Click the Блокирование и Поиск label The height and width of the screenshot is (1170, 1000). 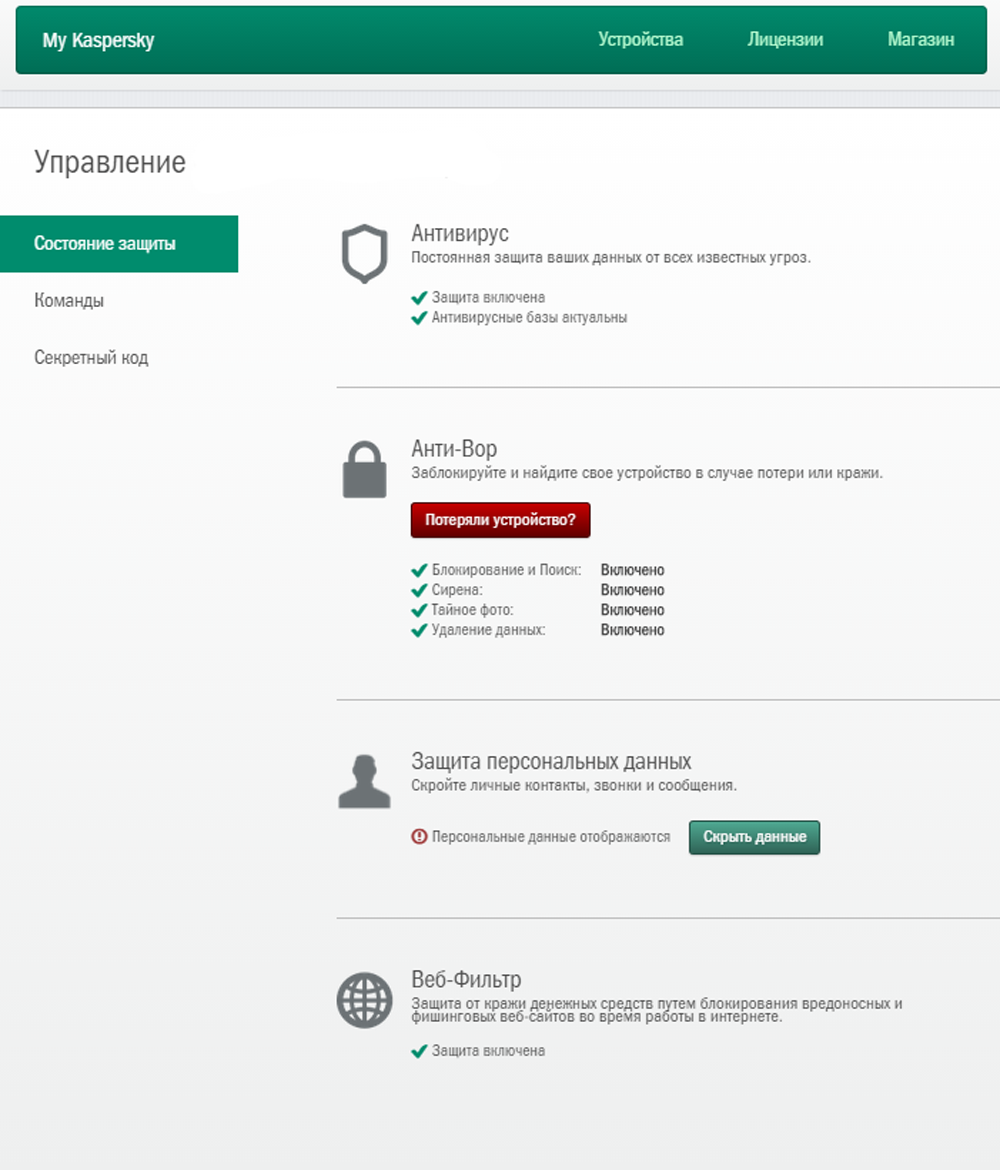pos(506,570)
